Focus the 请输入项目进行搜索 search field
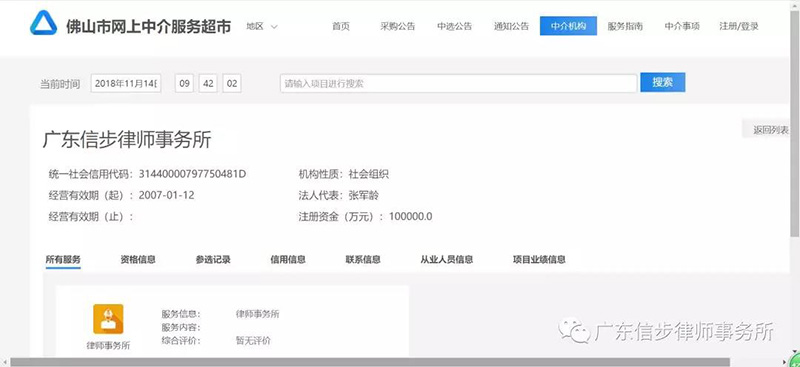The image size is (800, 367). 458,83
